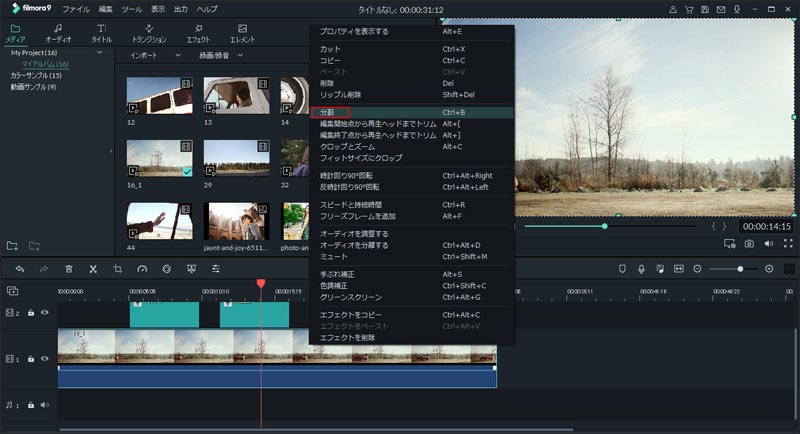Redo the last edit
Screen dimensions: 800x434
[44, 269]
